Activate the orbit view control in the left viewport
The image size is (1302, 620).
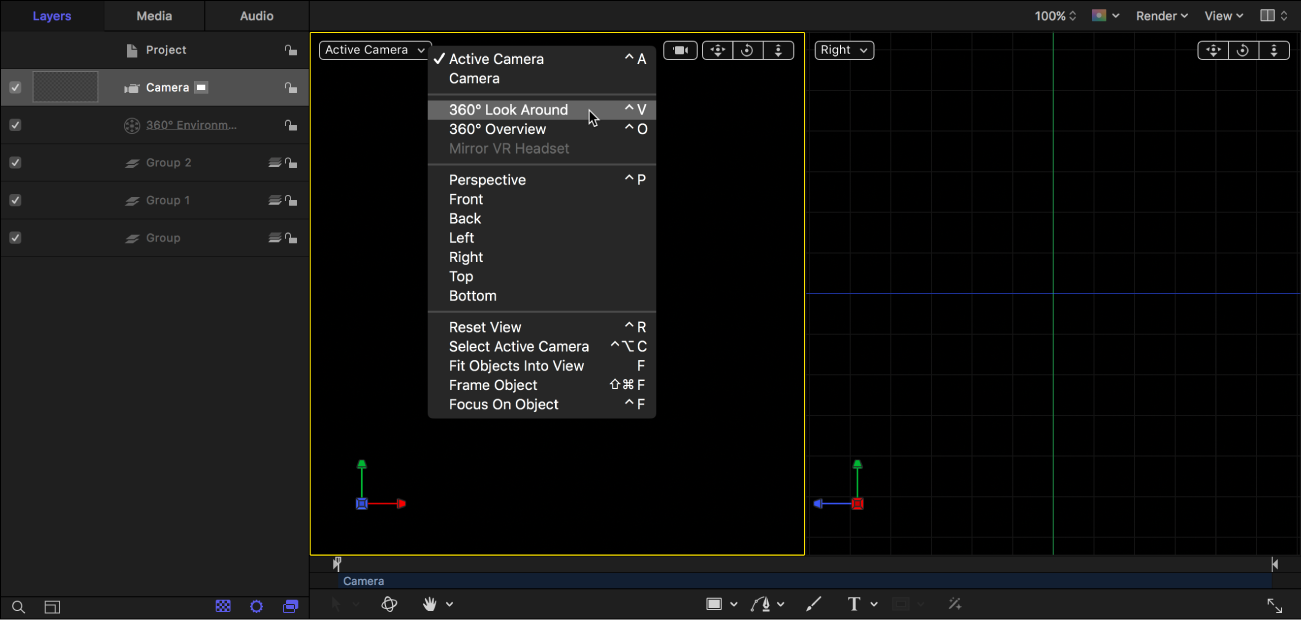(747, 49)
